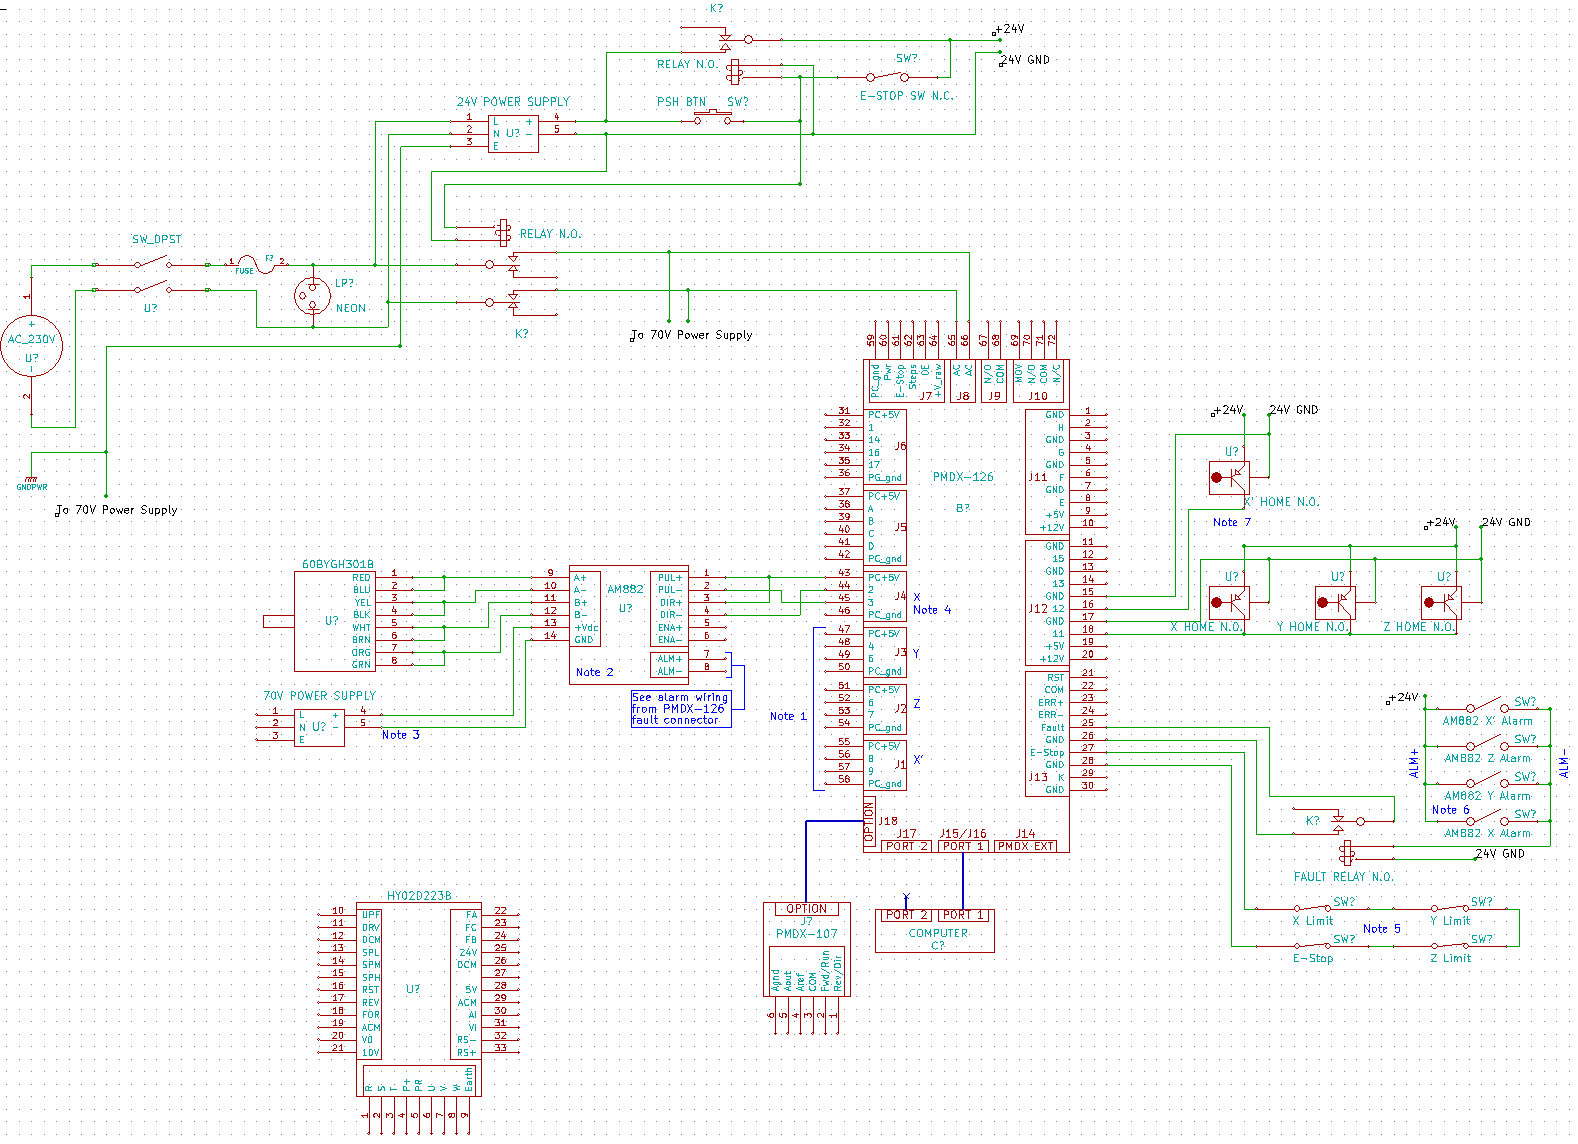Click the Z HOME N.O. sensor symbol
This screenshot has height=1144, width=1578.
pos(1441,602)
